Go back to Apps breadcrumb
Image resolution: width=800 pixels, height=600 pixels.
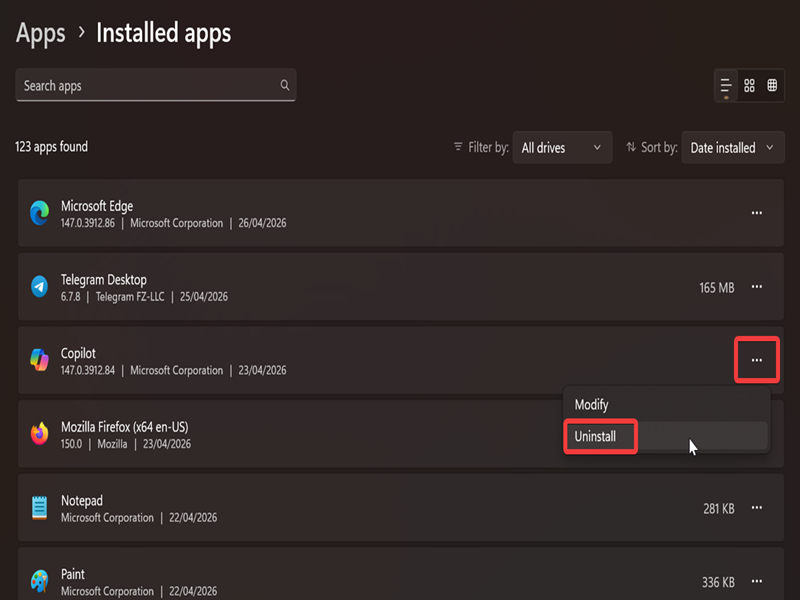(x=40, y=33)
